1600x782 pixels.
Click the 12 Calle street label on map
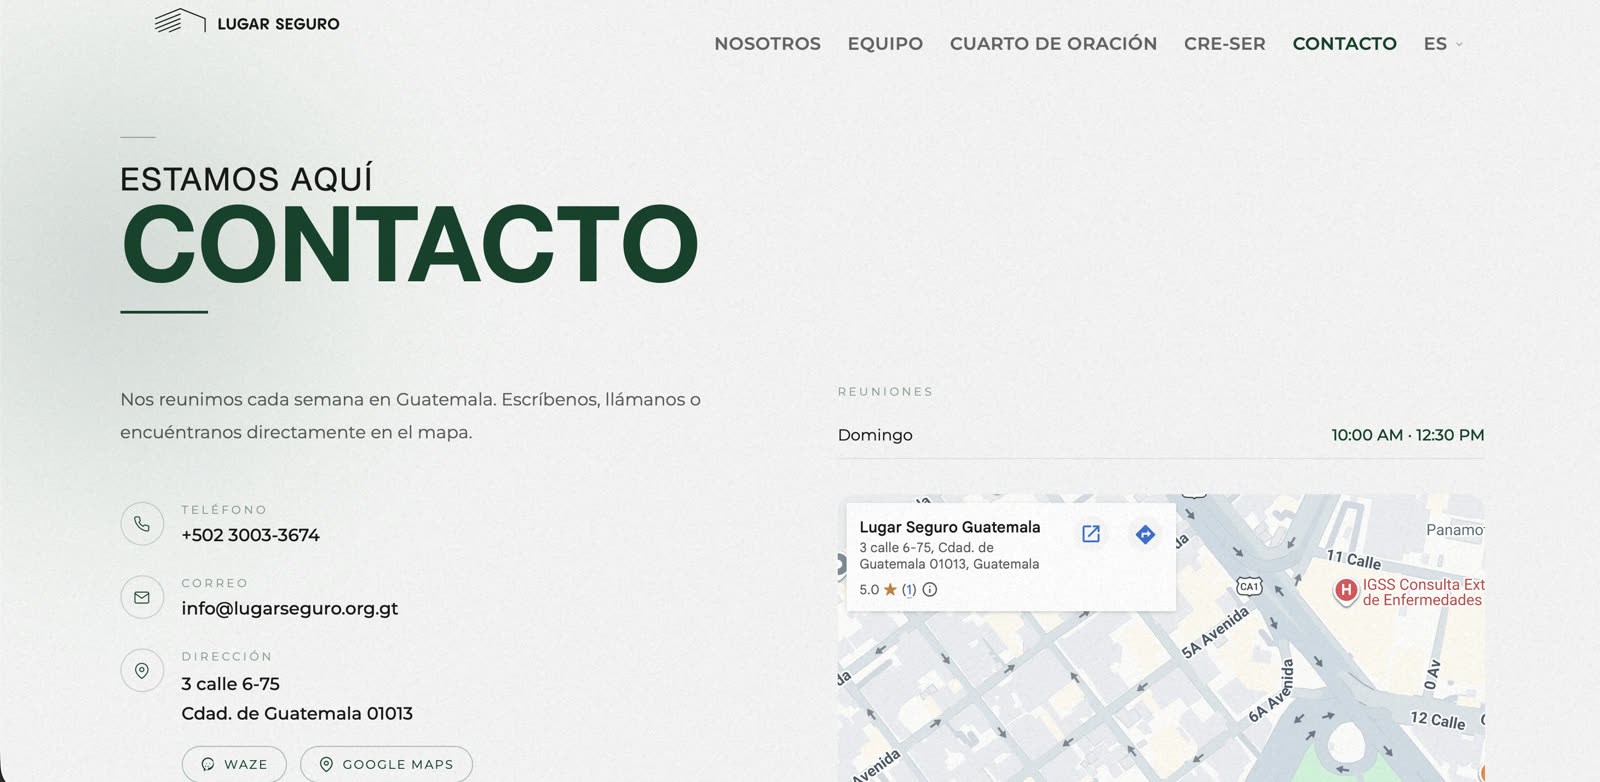click(x=1437, y=719)
